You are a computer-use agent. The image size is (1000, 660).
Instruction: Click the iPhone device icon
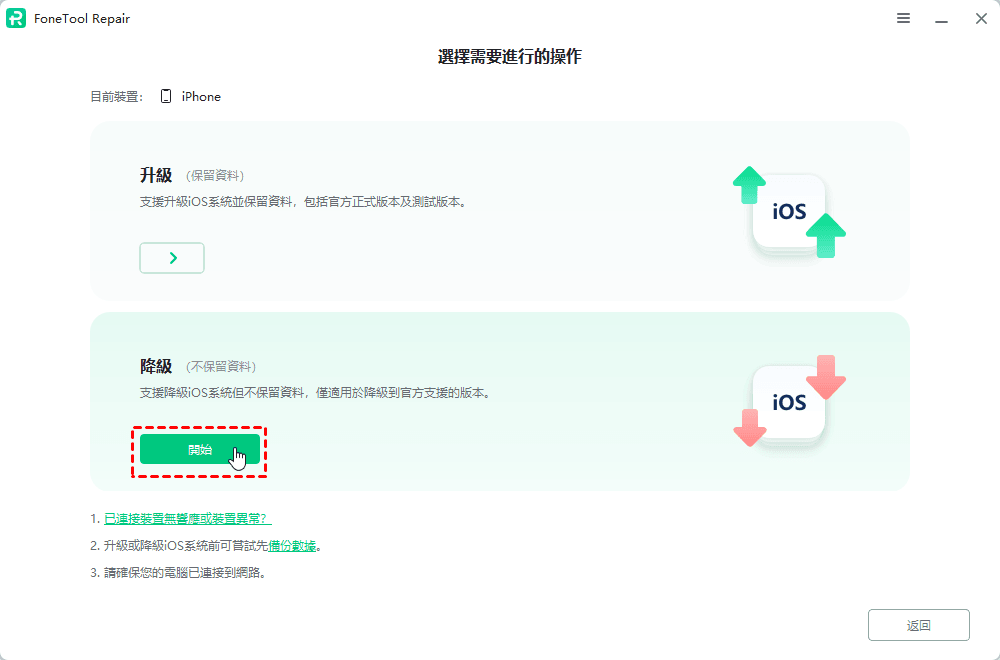click(166, 97)
